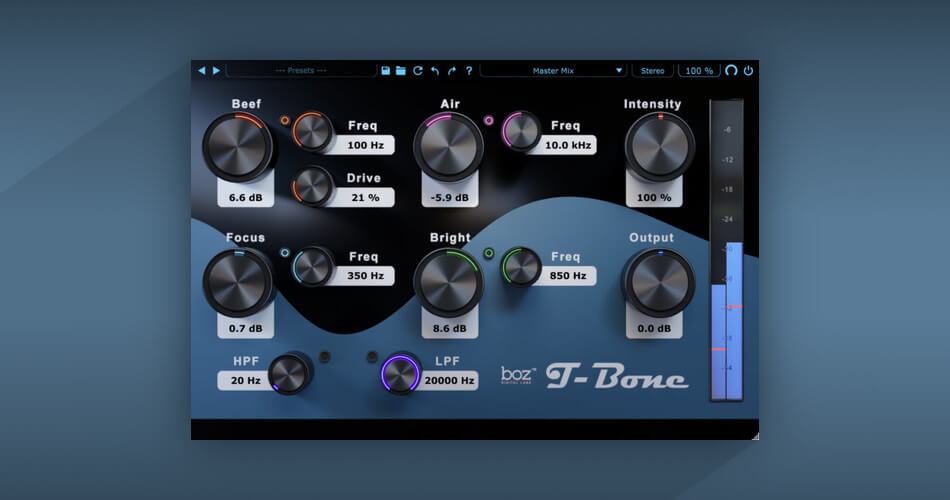Open the preset folder icon
Image resolution: width=950 pixels, height=500 pixels.
[400, 71]
